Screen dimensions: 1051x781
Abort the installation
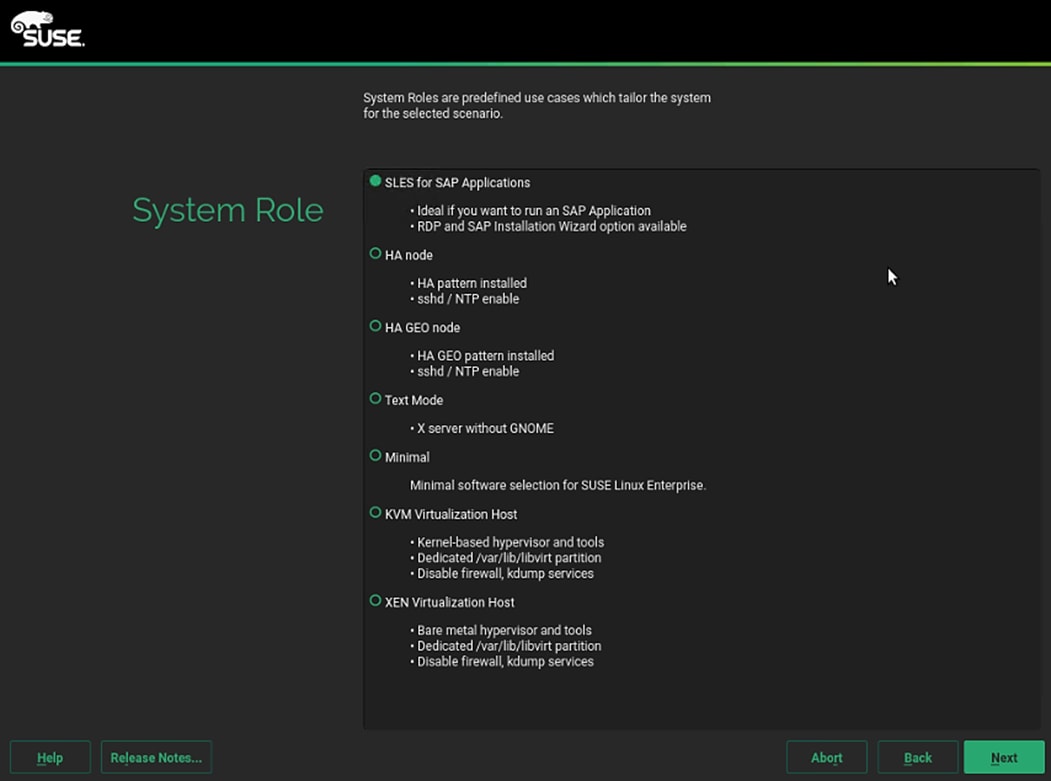click(826, 757)
